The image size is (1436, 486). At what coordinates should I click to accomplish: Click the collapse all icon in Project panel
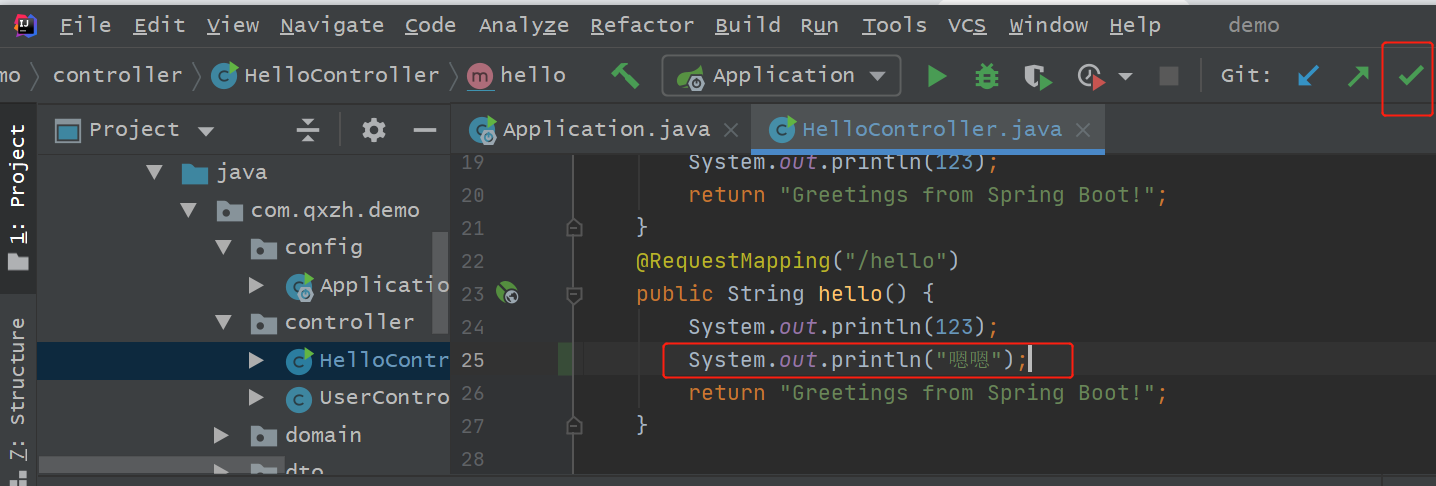[x=308, y=130]
